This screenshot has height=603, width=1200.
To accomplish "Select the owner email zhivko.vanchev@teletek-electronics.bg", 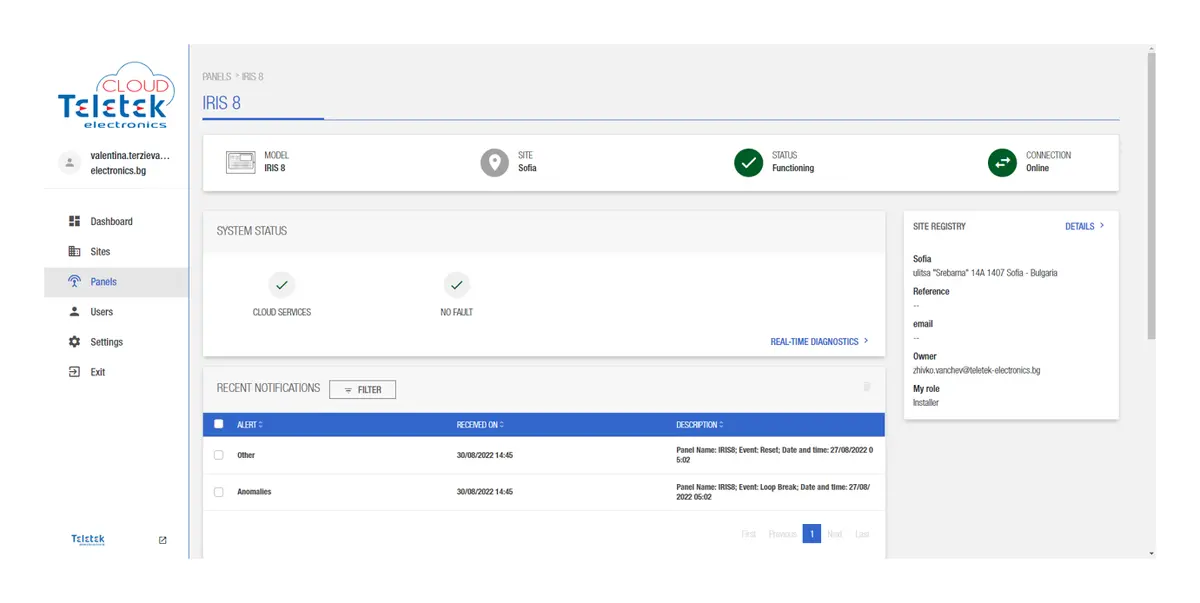I will (x=977, y=370).
